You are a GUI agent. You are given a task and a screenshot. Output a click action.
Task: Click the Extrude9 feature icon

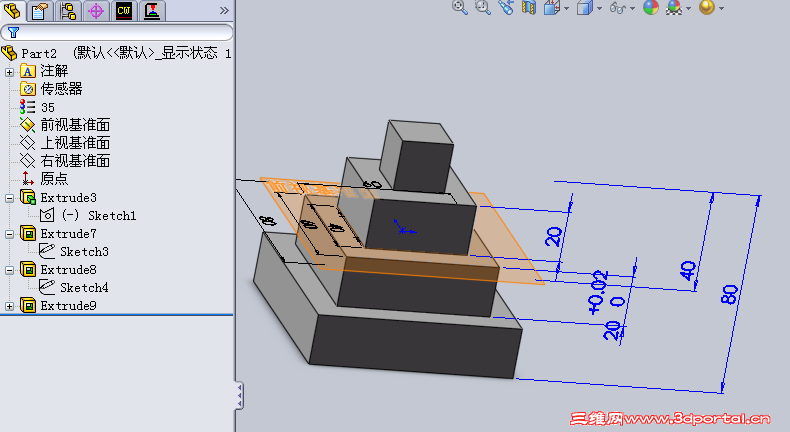click(28, 305)
